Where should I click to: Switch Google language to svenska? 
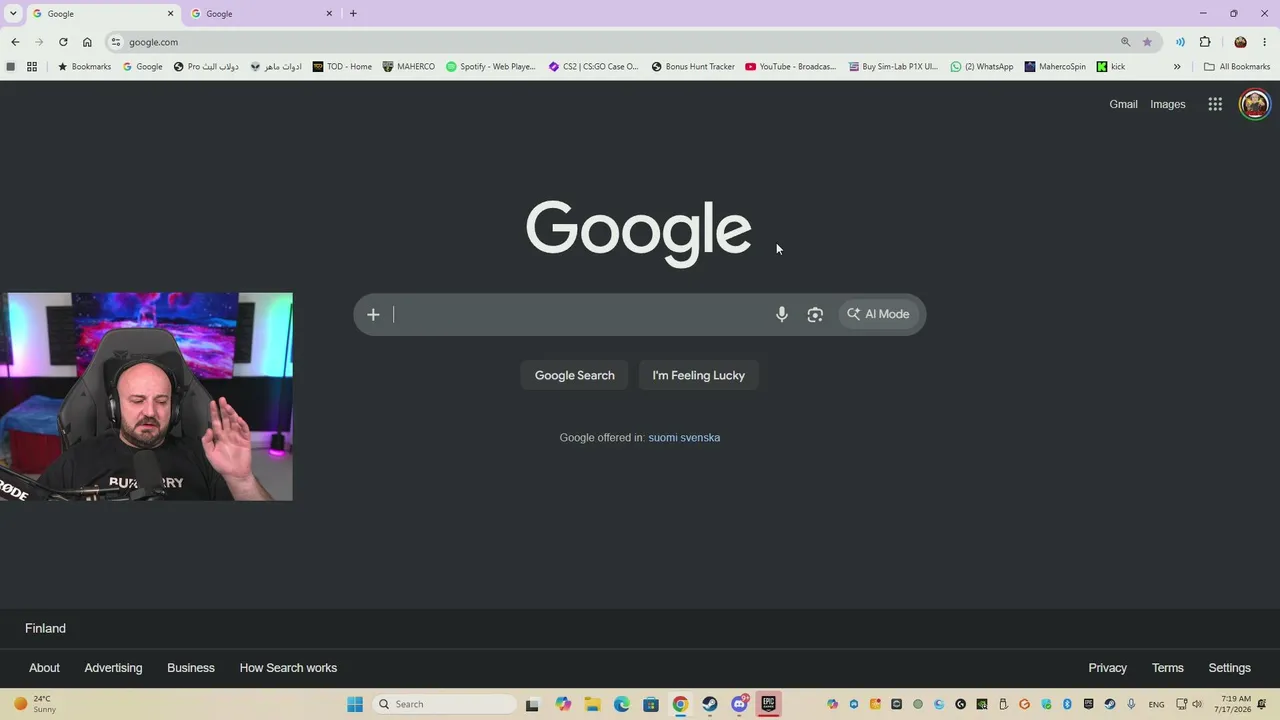tap(701, 437)
